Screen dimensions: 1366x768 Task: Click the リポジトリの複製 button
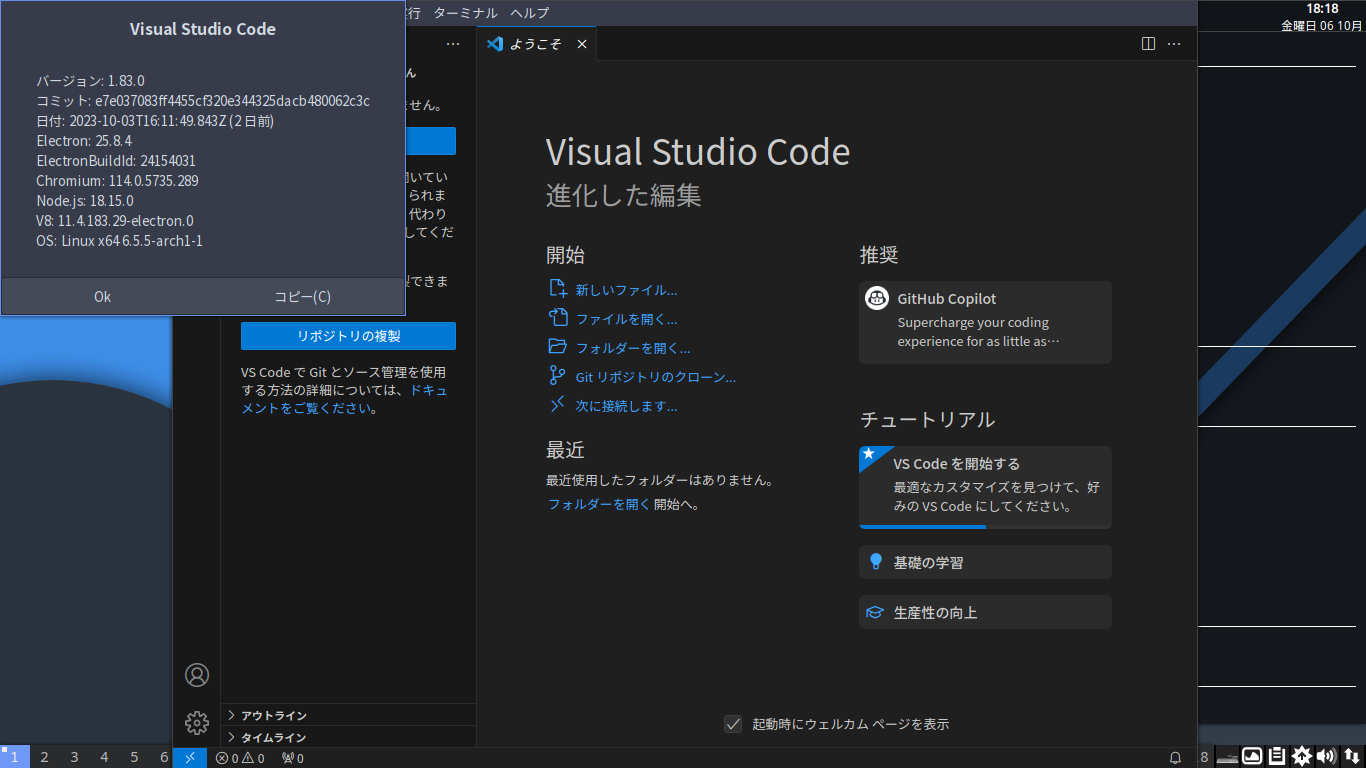[x=348, y=336]
